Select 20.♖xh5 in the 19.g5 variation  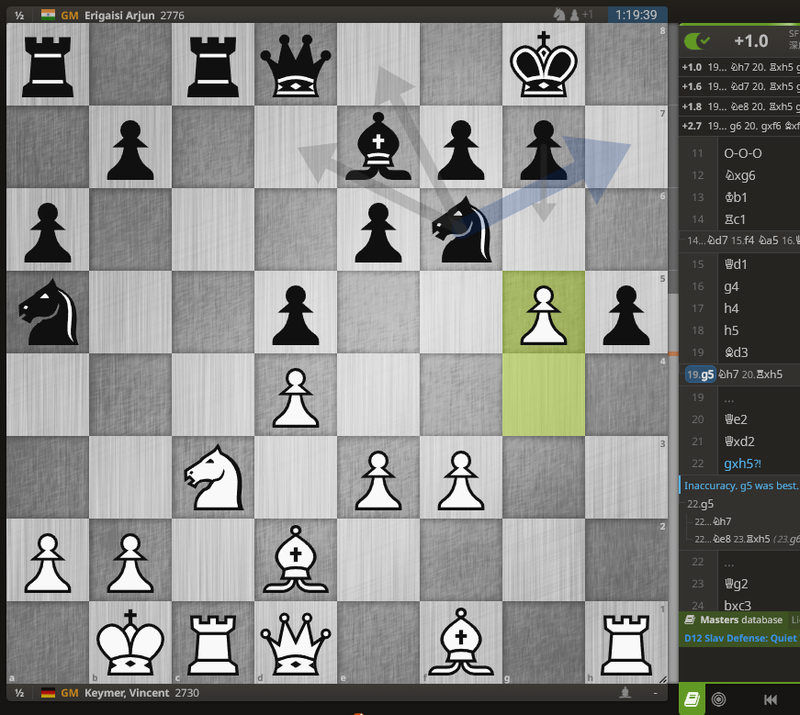tap(762, 375)
